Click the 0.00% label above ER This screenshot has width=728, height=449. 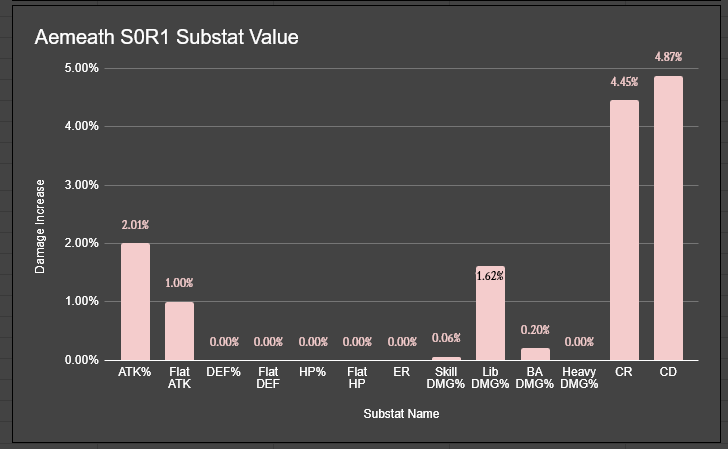point(402,342)
